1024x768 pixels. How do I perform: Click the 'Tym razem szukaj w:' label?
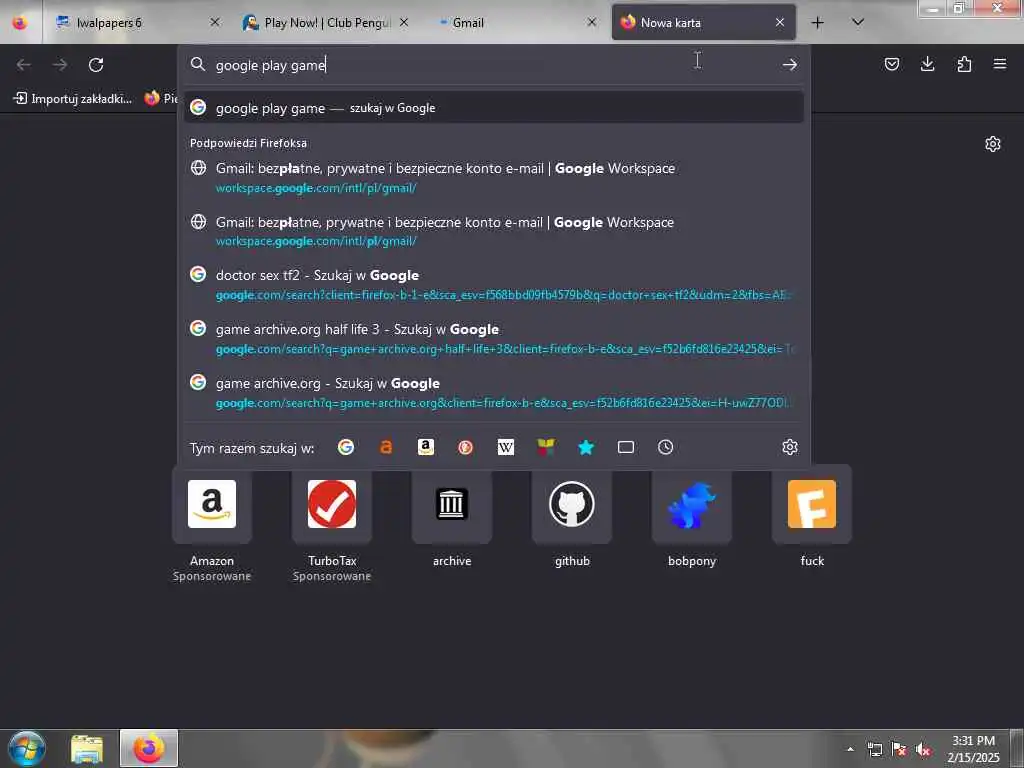click(252, 448)
